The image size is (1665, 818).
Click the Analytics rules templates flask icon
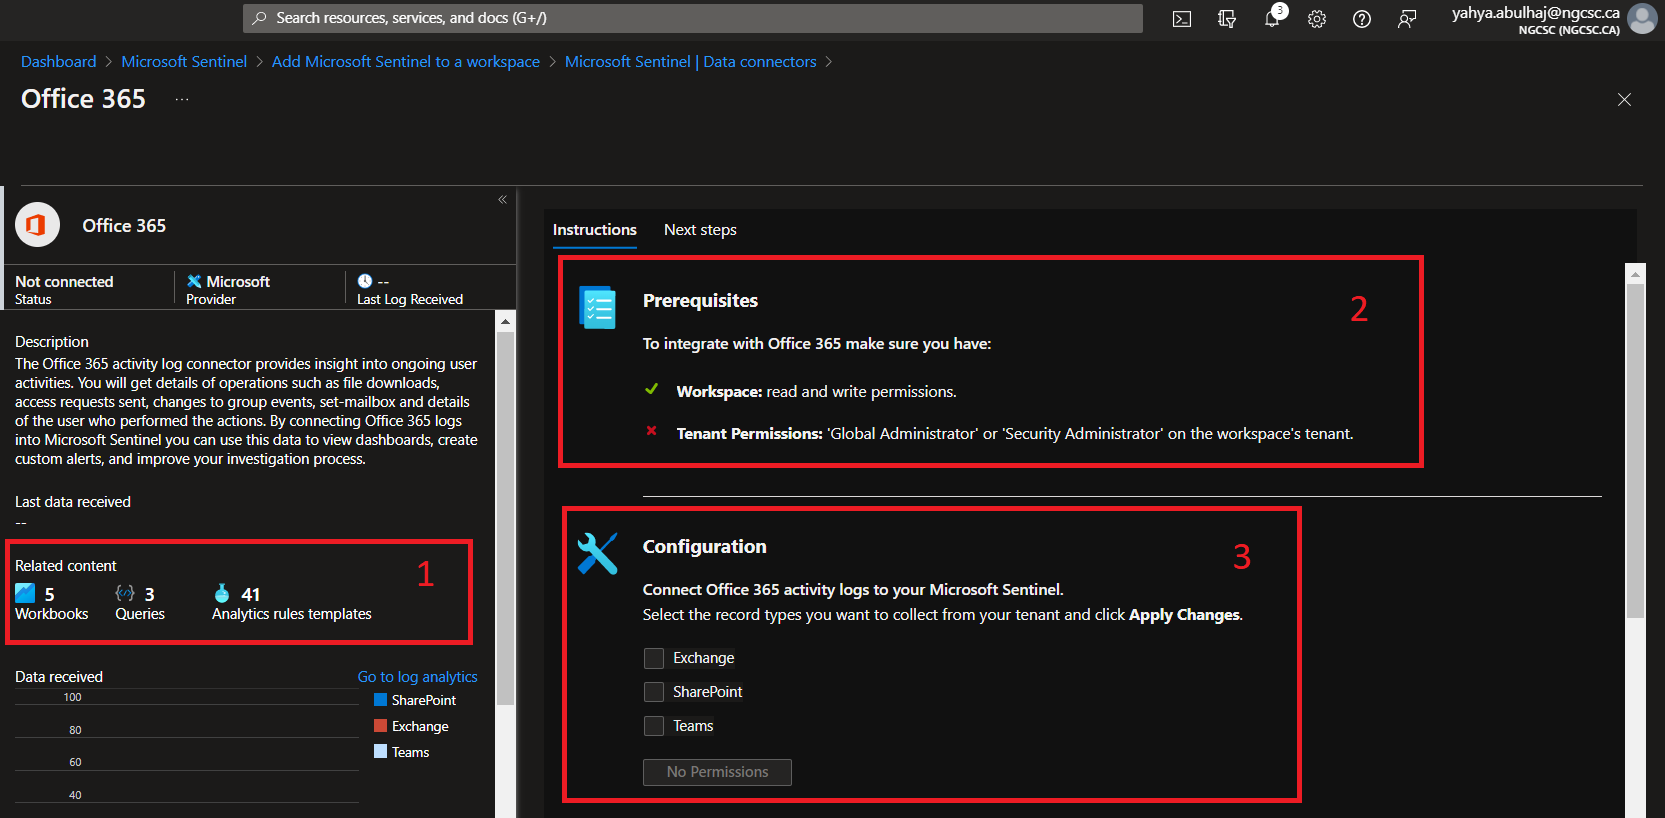coord(222,593)
